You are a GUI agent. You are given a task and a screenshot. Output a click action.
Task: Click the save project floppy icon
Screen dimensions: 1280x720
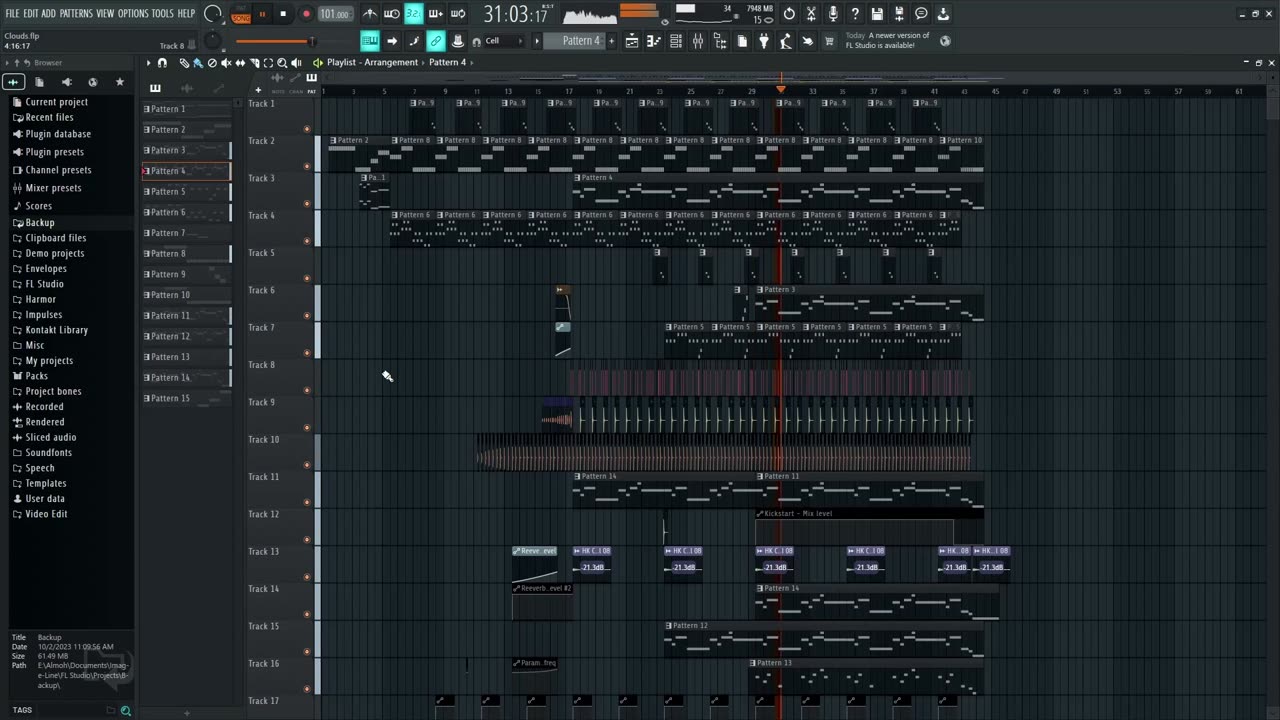[877, 14]
